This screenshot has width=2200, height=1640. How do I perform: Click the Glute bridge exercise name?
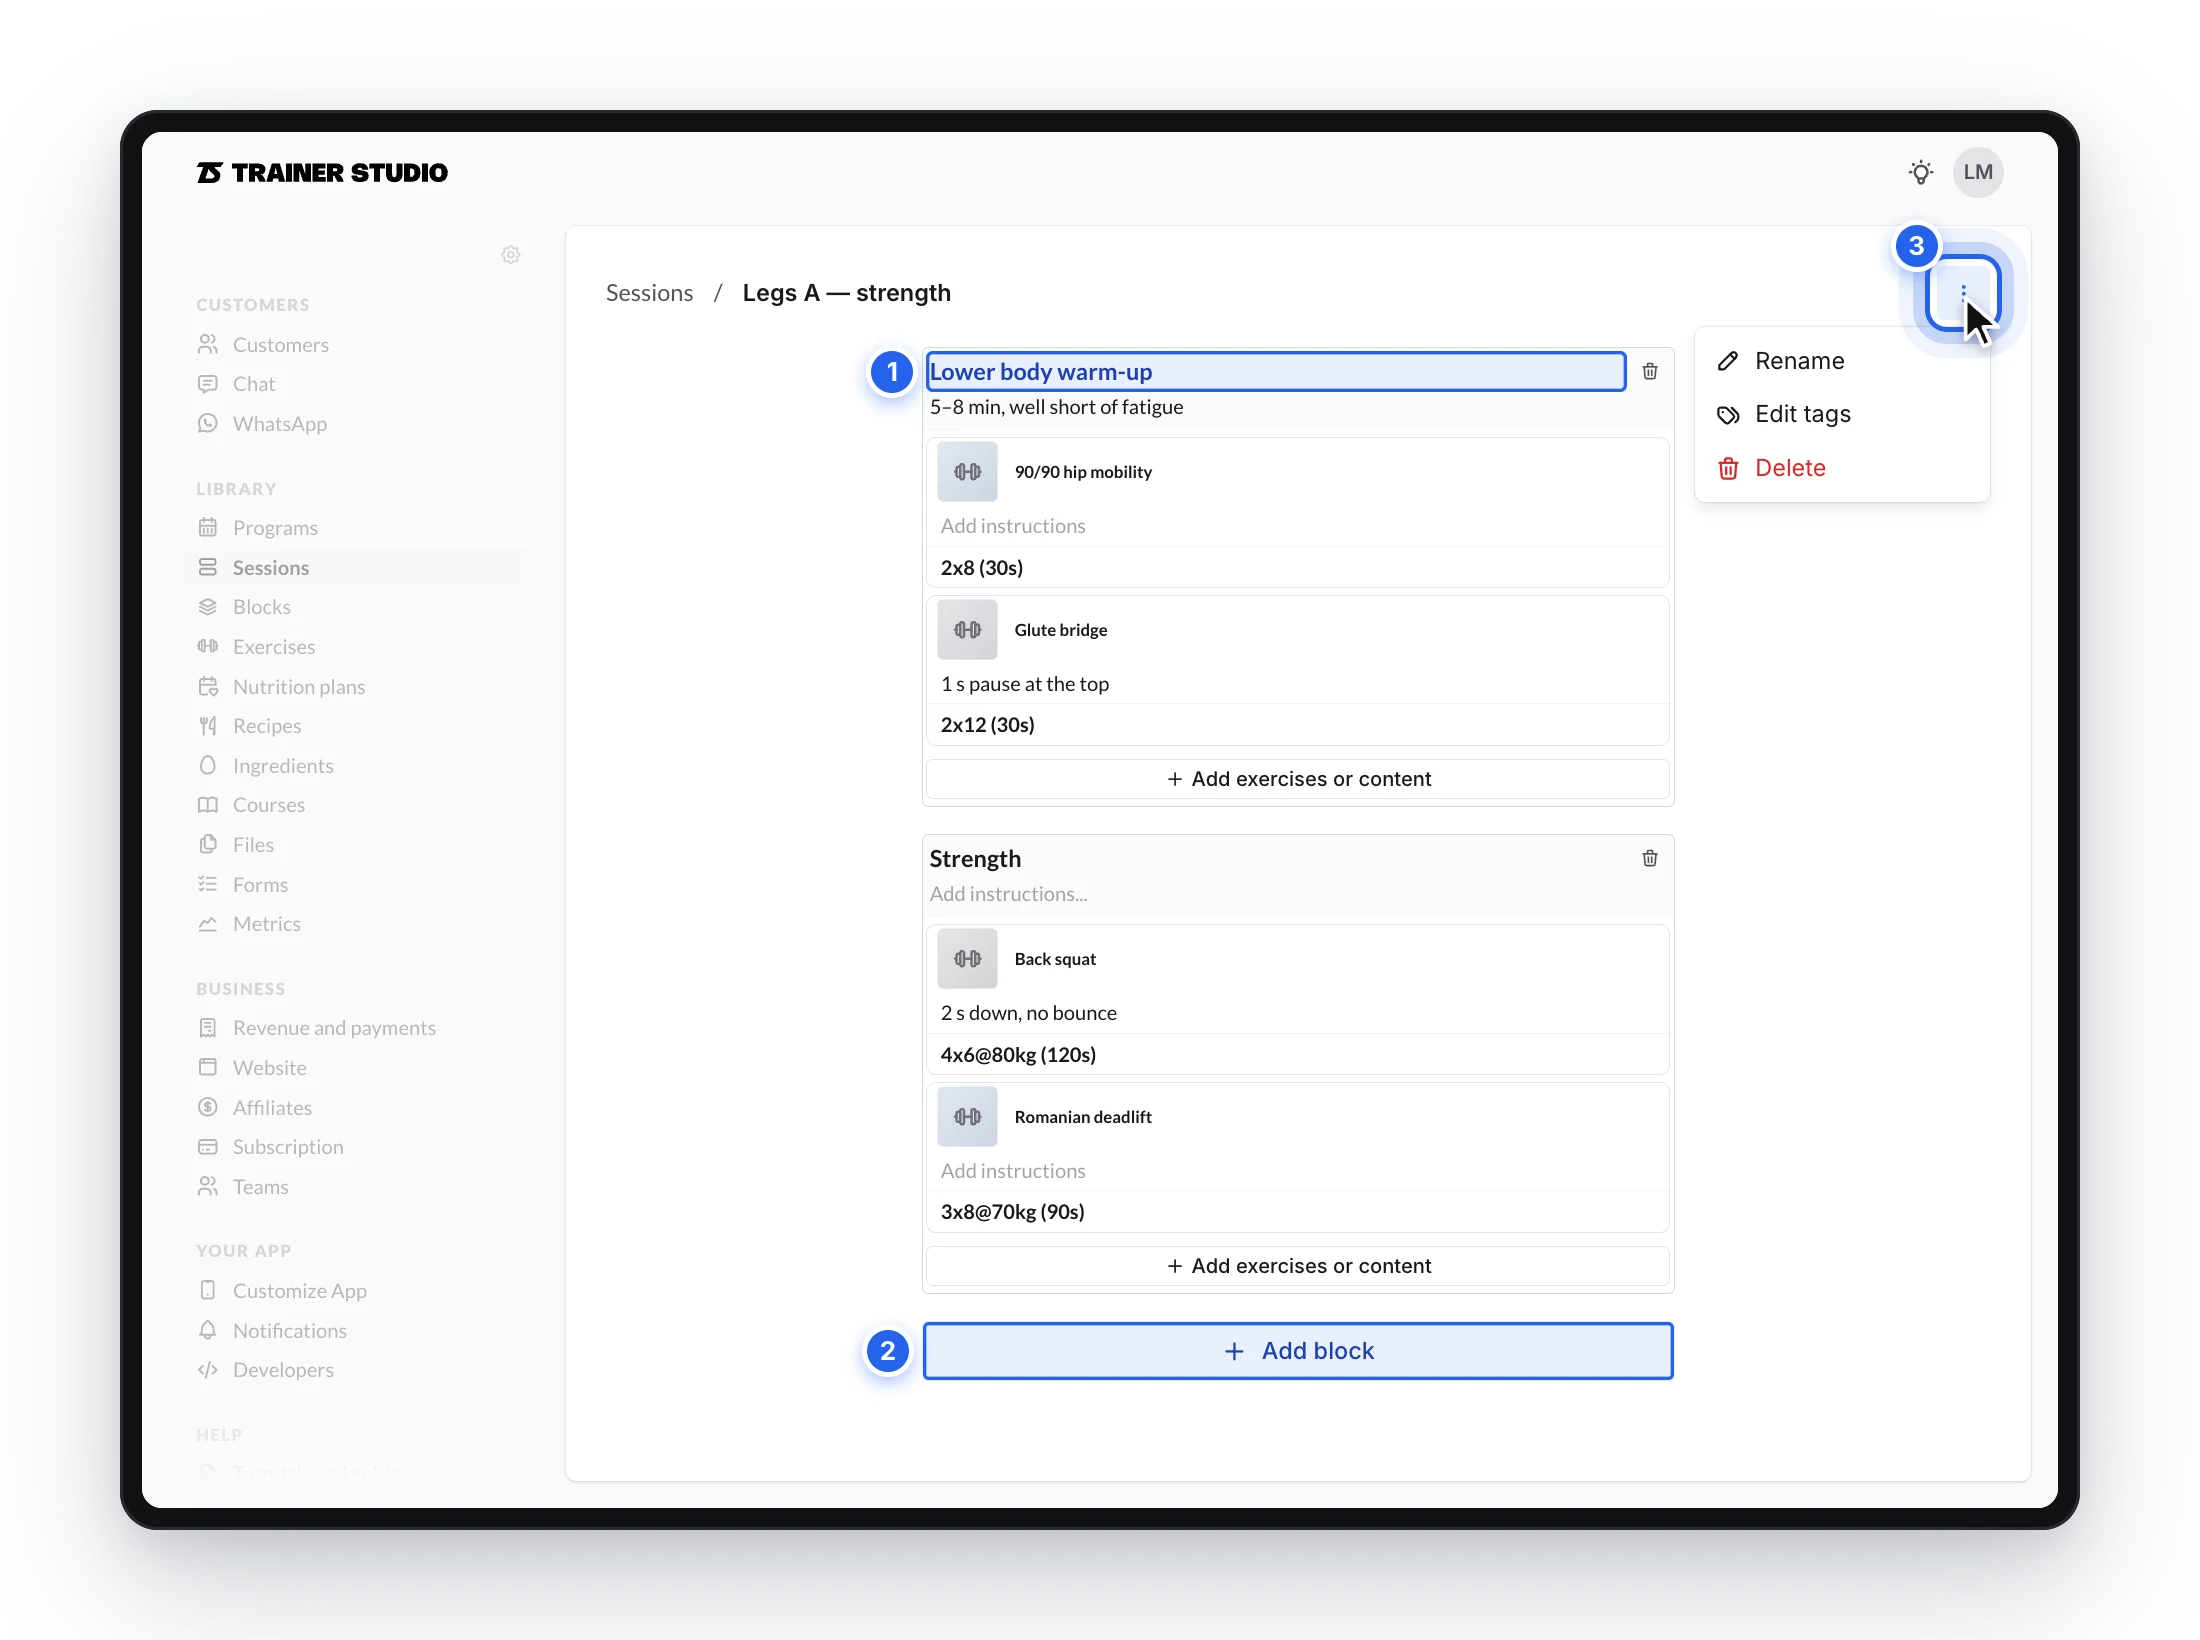point(1061,630)
